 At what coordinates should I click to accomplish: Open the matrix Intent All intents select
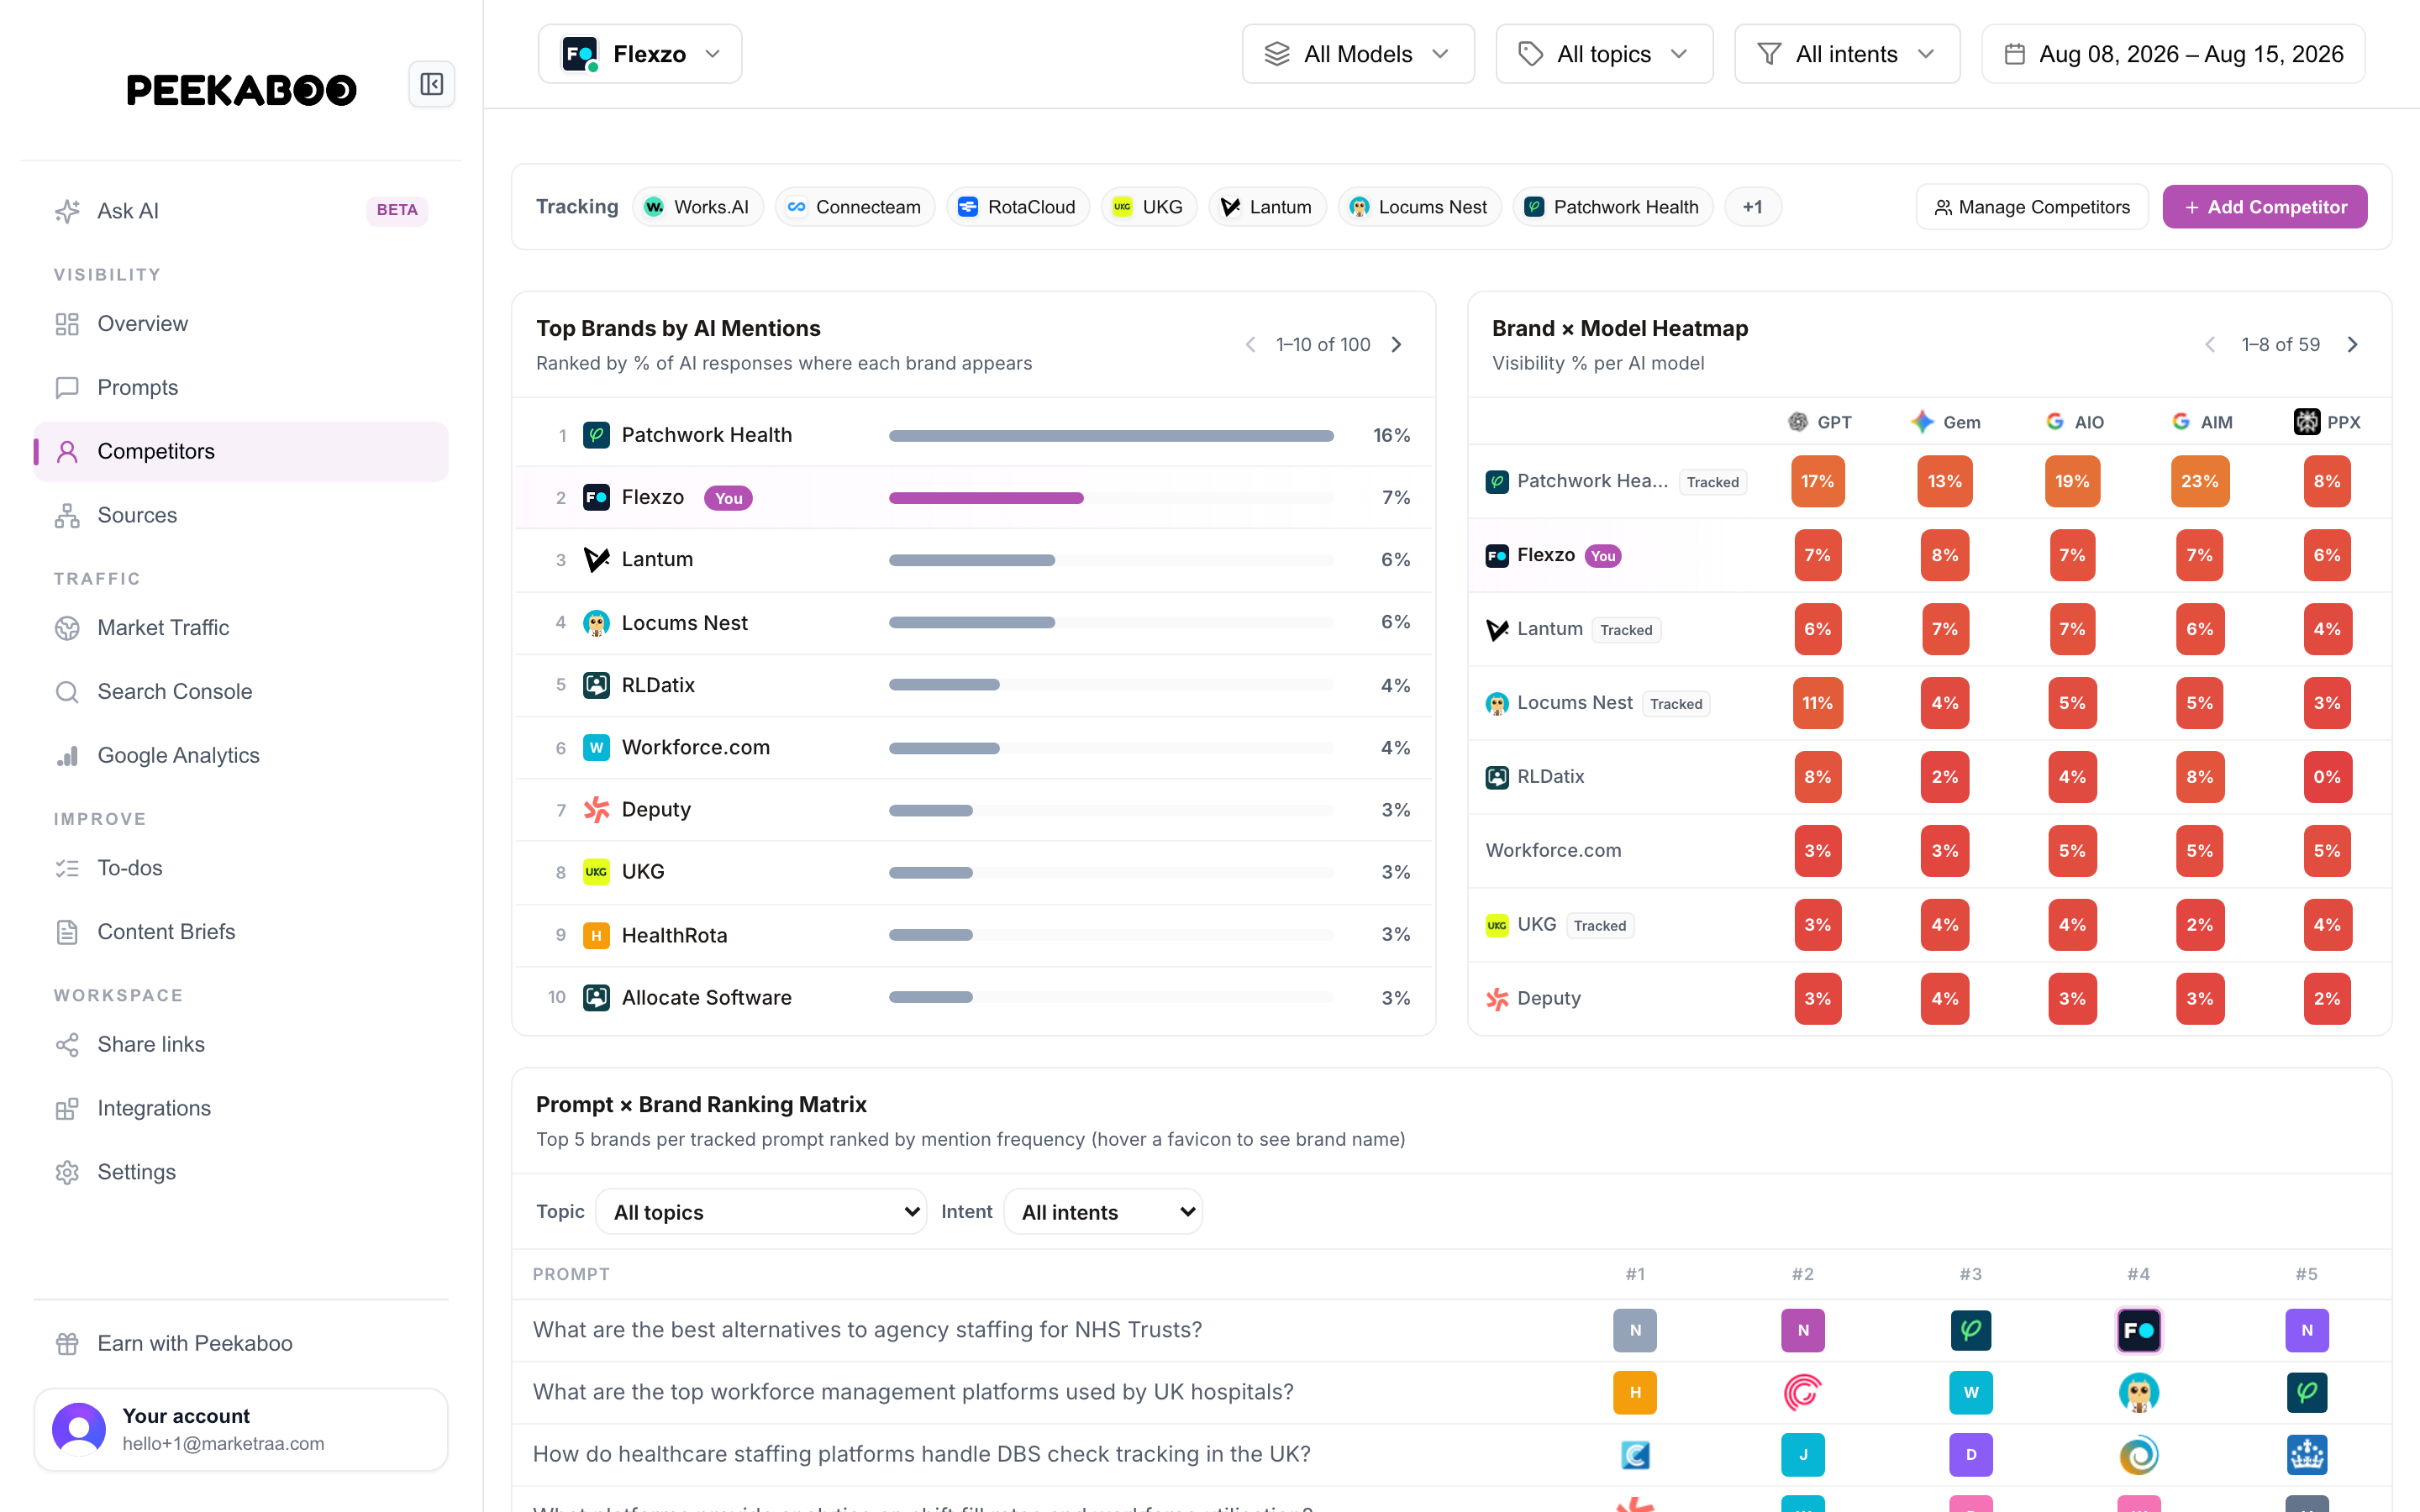pyautogui.click(x=1103, y=1212)
